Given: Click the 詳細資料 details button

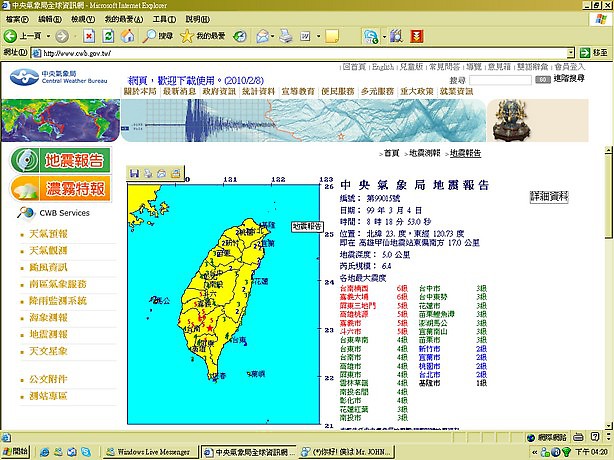Looking at the screenshot, I should [549, 196].
